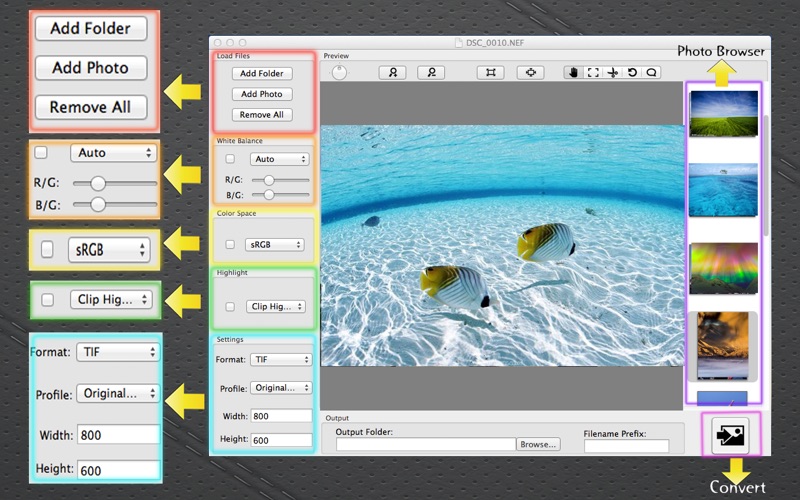Click the DSC_0010.NEF window title text

tap(495, 43)
